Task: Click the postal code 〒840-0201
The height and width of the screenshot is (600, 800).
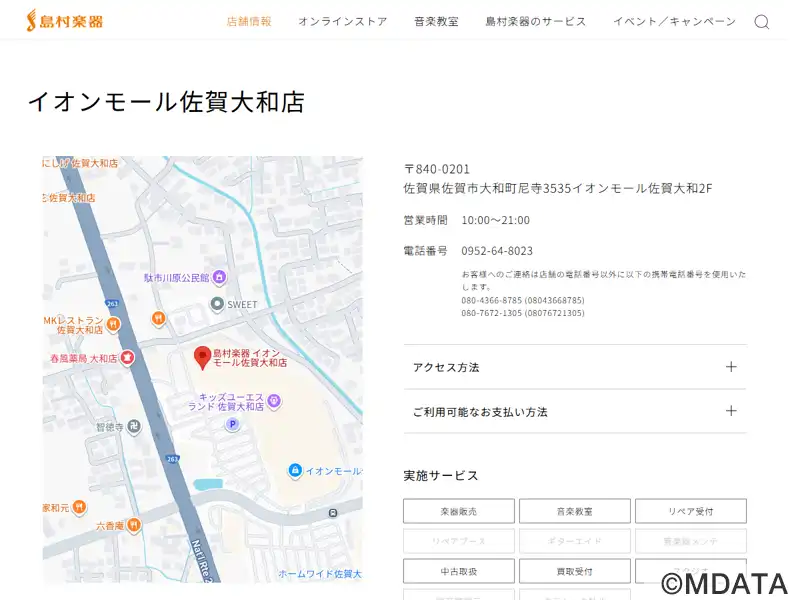Action: 437,169
